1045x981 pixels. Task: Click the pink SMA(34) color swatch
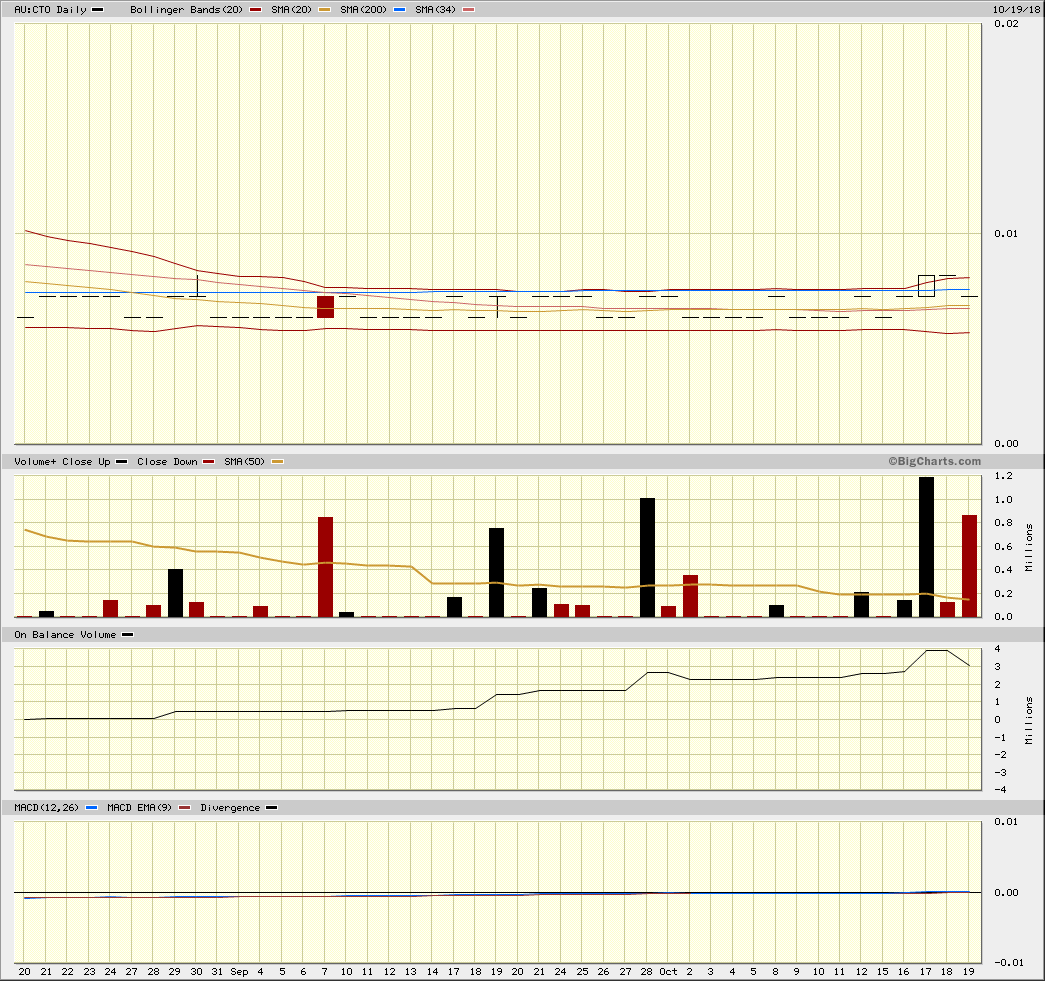point(469,10)
